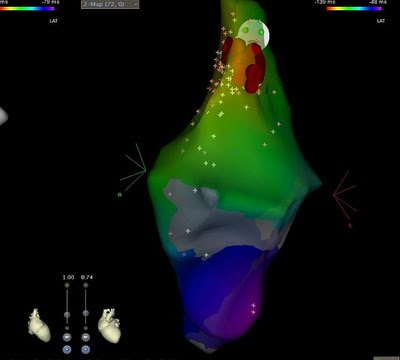This screenshot has height=360, width=400.
Task: Click gray chevron button under 0.74 slider
Action: coord(86,337)
